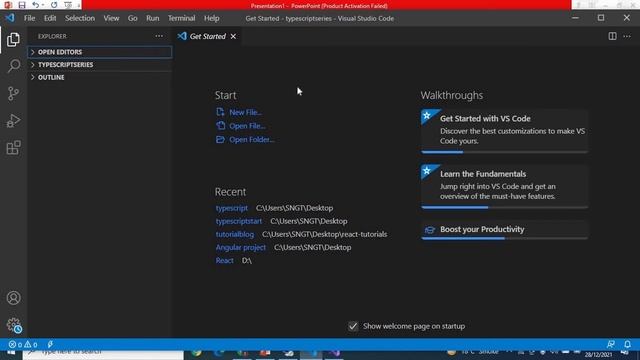
Task: Click the errors and warnings status indicator
Action: tap(23, 344)
